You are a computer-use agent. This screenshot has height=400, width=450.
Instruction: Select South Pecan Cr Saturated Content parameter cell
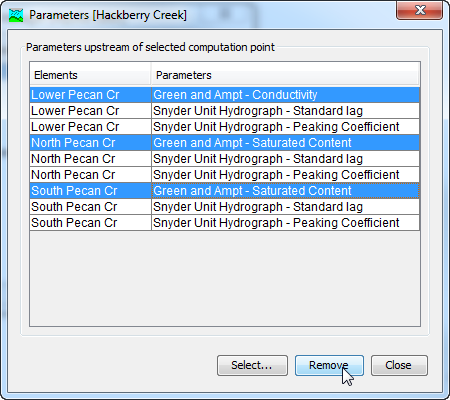click(286, 191)
